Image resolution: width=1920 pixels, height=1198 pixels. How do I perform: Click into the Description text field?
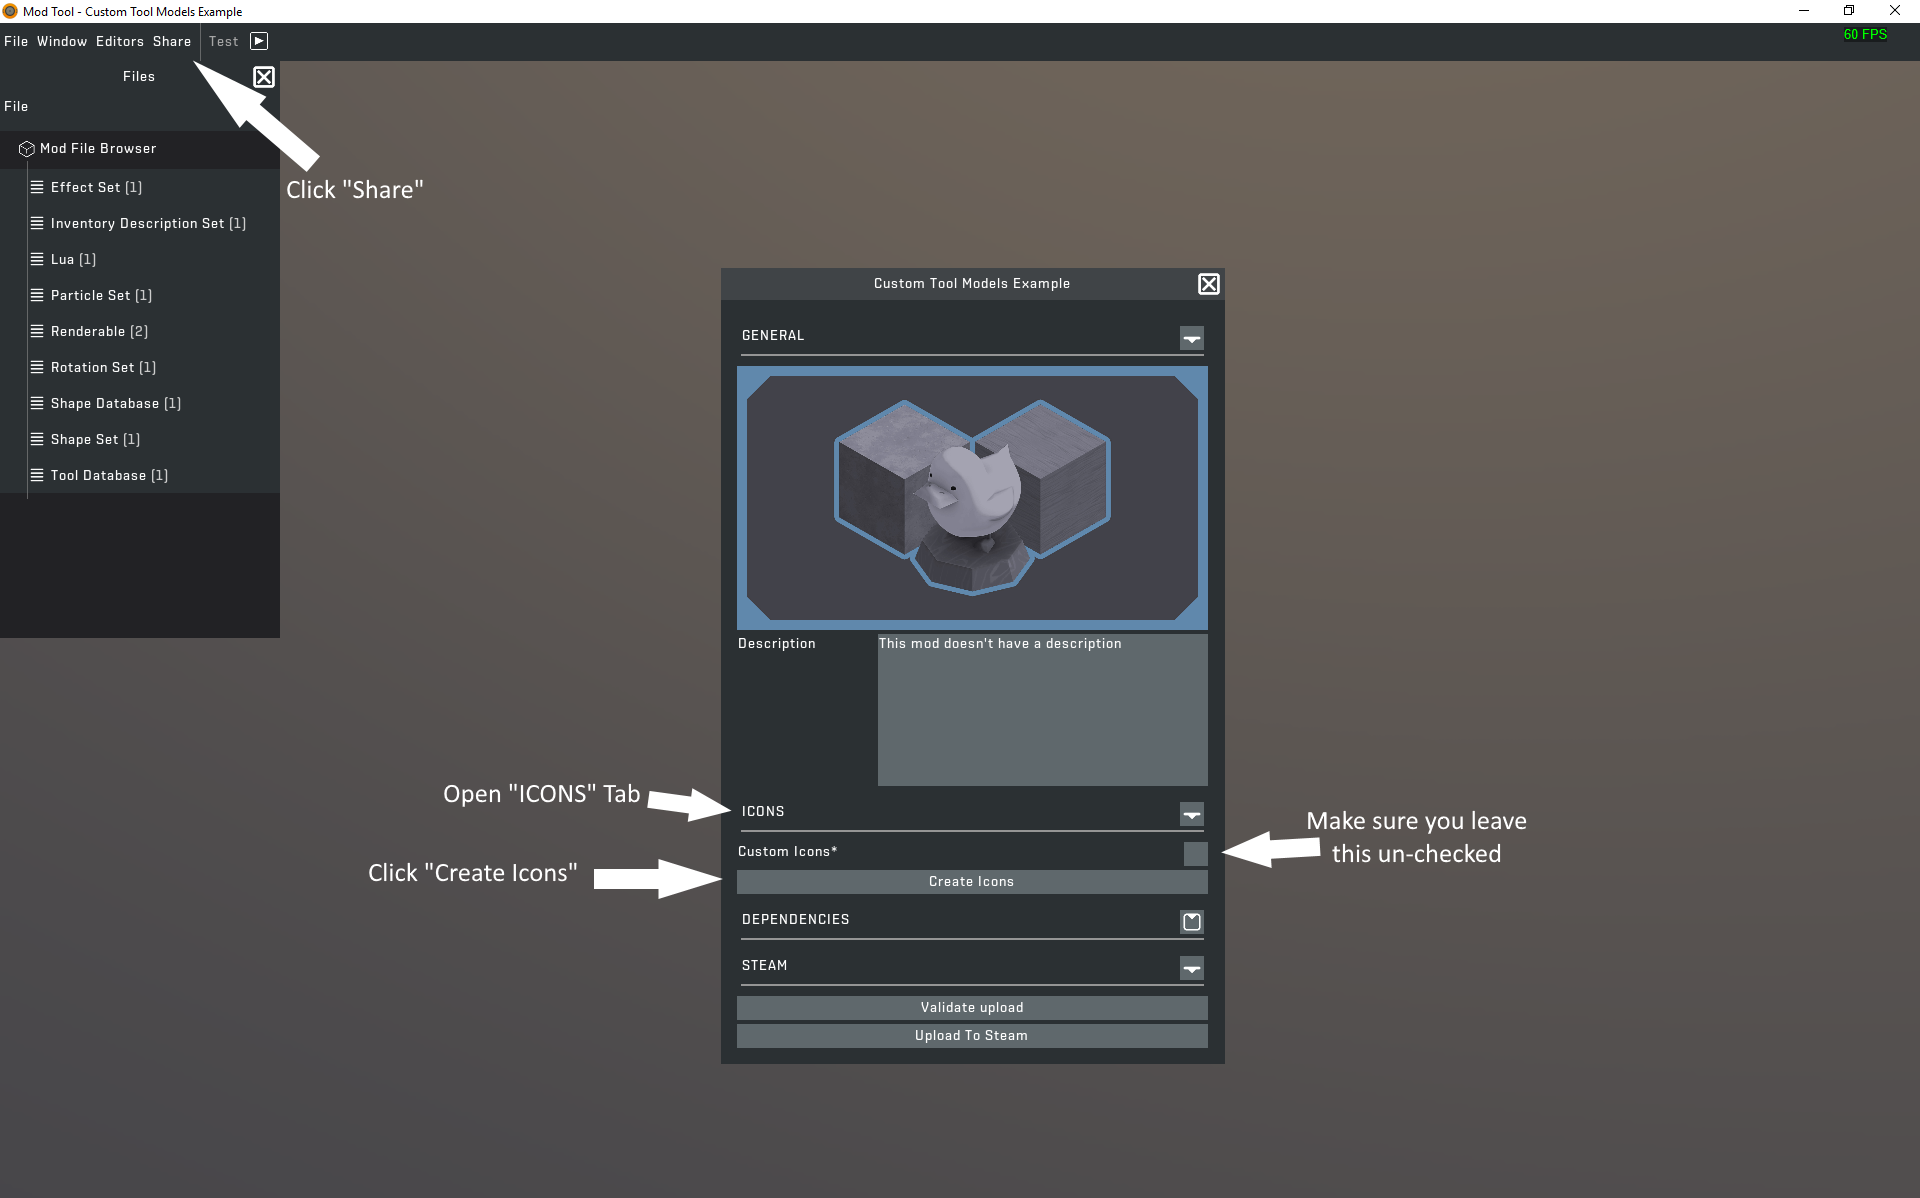pos(1043,710)
